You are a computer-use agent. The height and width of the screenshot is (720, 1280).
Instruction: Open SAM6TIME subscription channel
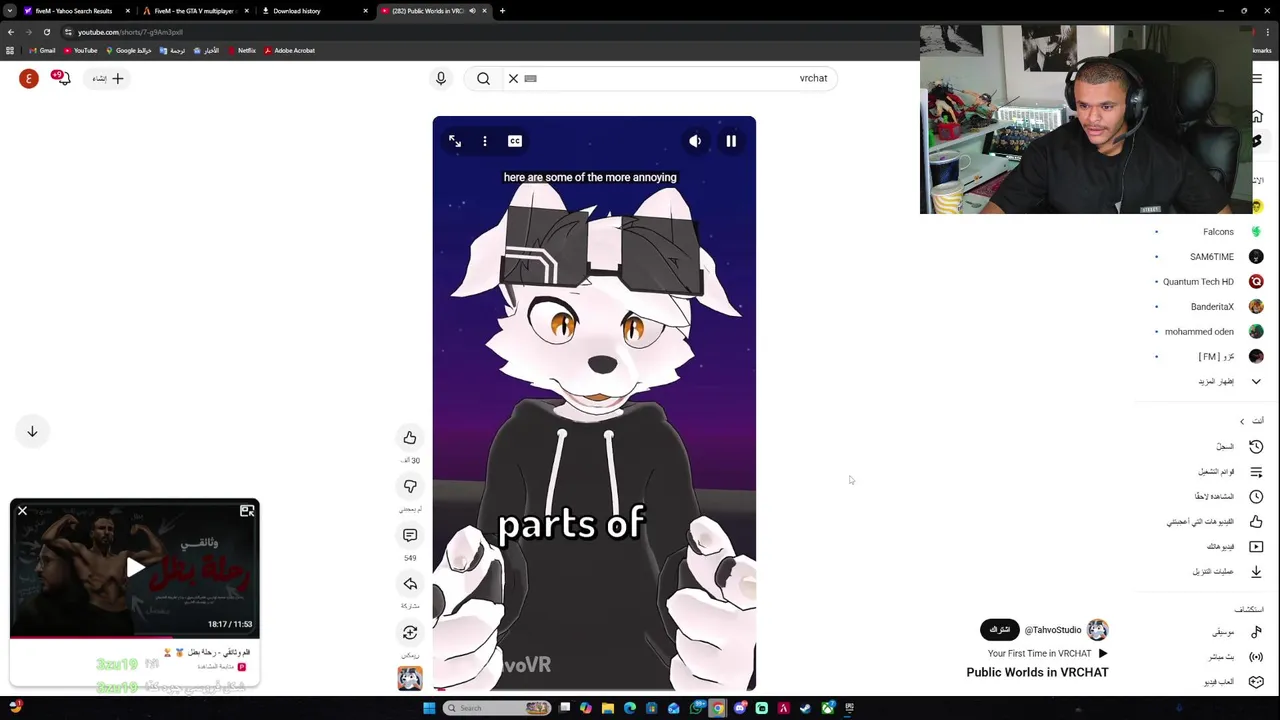pos(1210,257)
